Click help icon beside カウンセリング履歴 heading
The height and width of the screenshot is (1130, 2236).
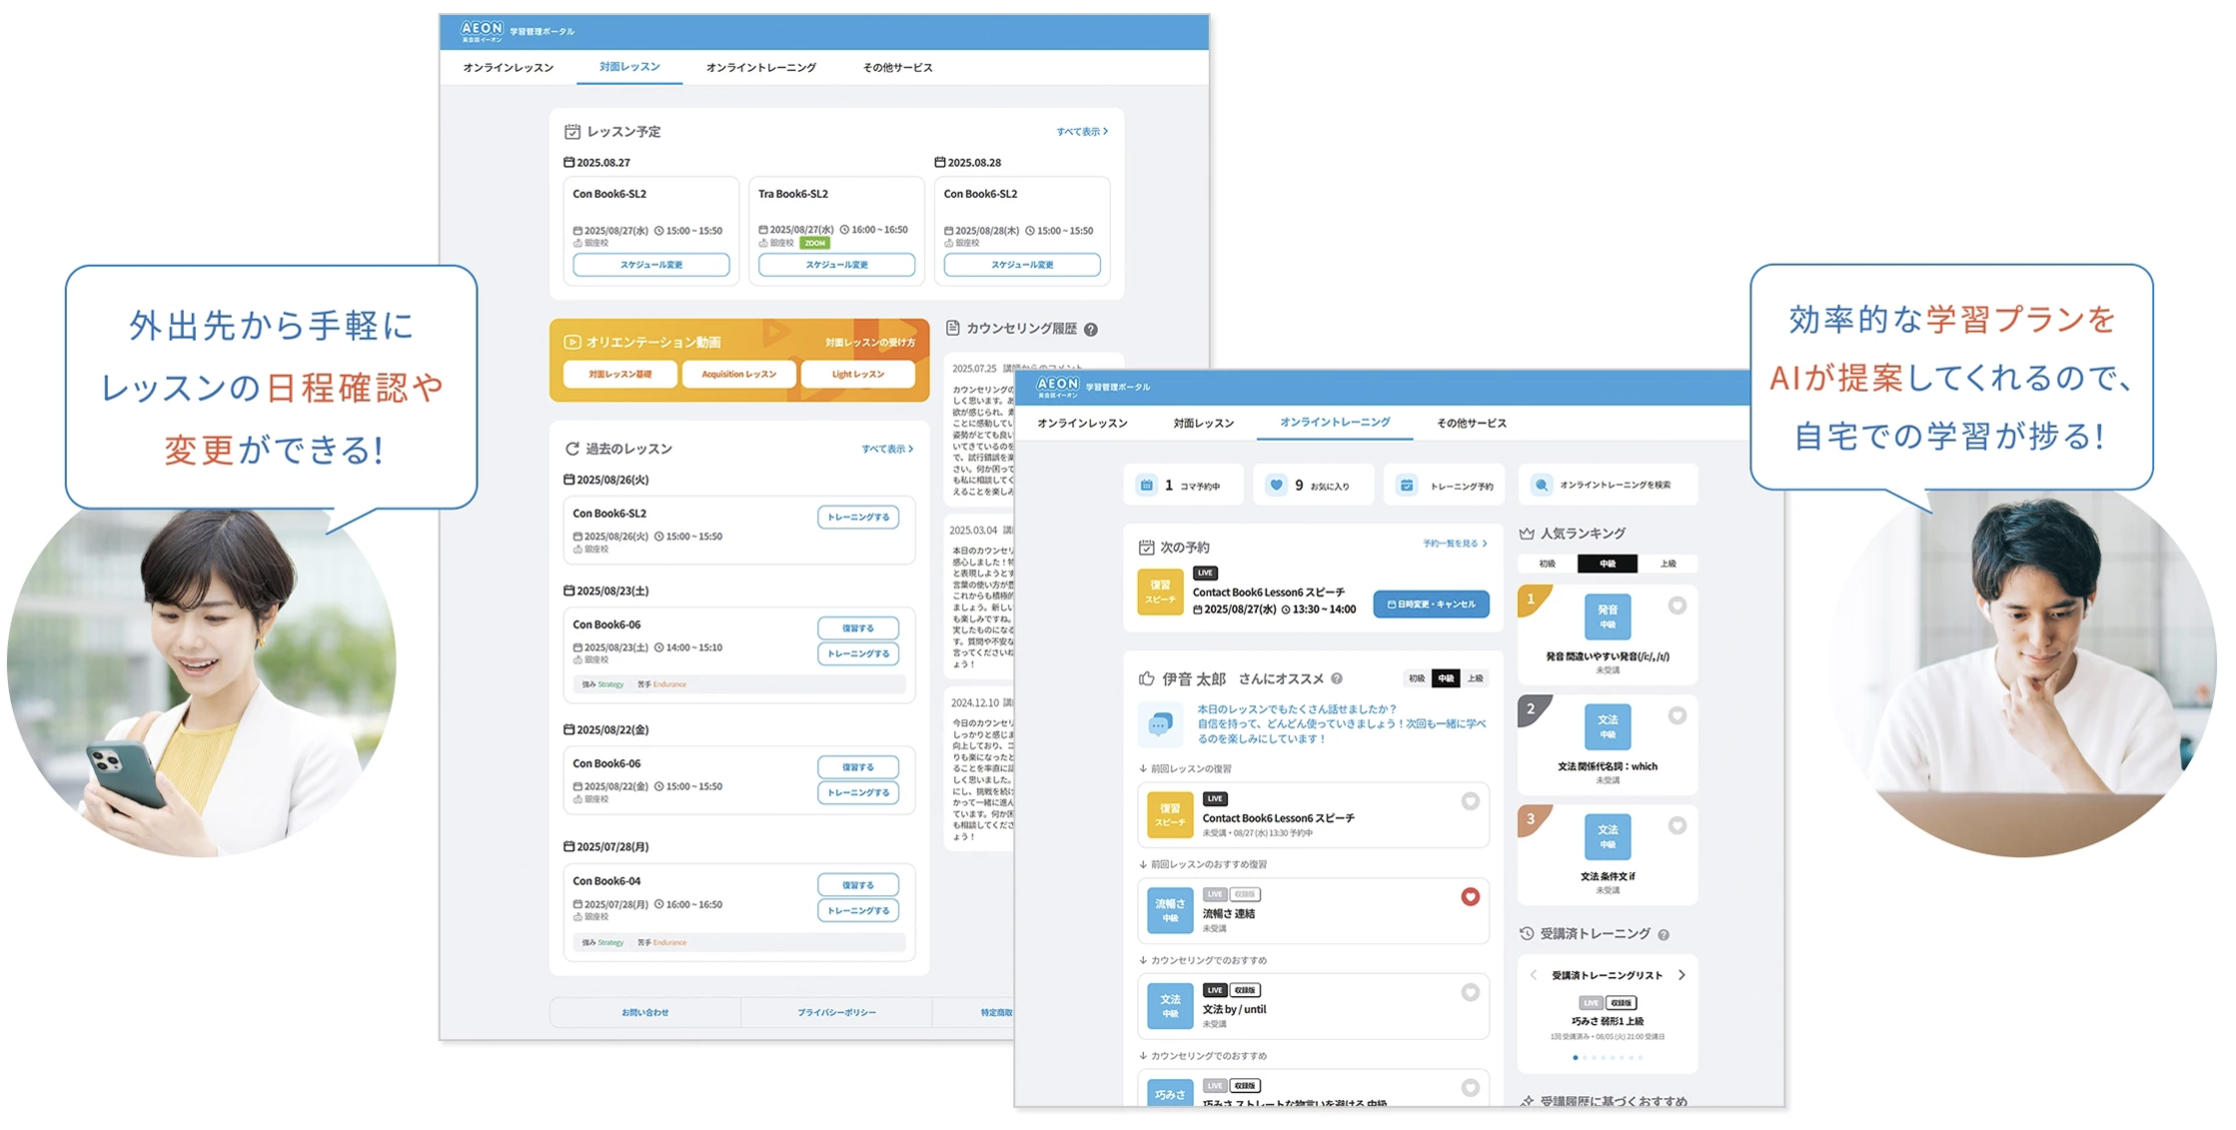(1091, 329)
